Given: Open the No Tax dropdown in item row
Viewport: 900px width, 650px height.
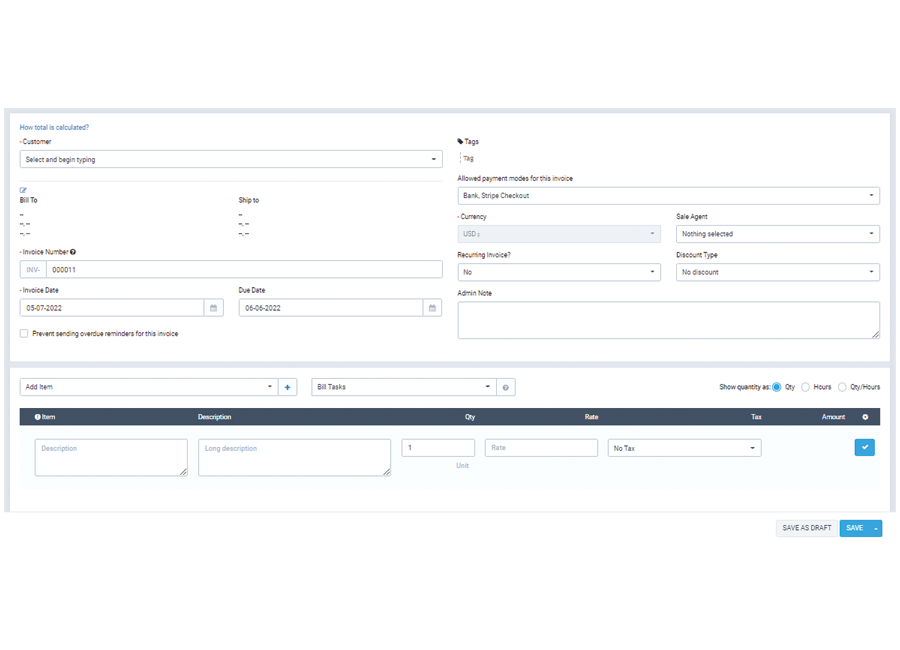Looking at the screenshot, I should pyautogui.click(x=684, y=448).
